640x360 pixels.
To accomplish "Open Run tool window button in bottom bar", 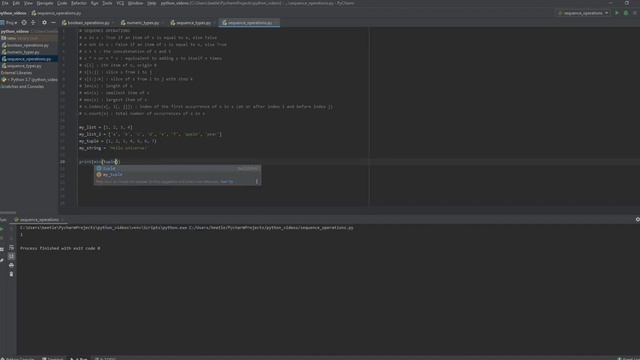I will point(79,358).
